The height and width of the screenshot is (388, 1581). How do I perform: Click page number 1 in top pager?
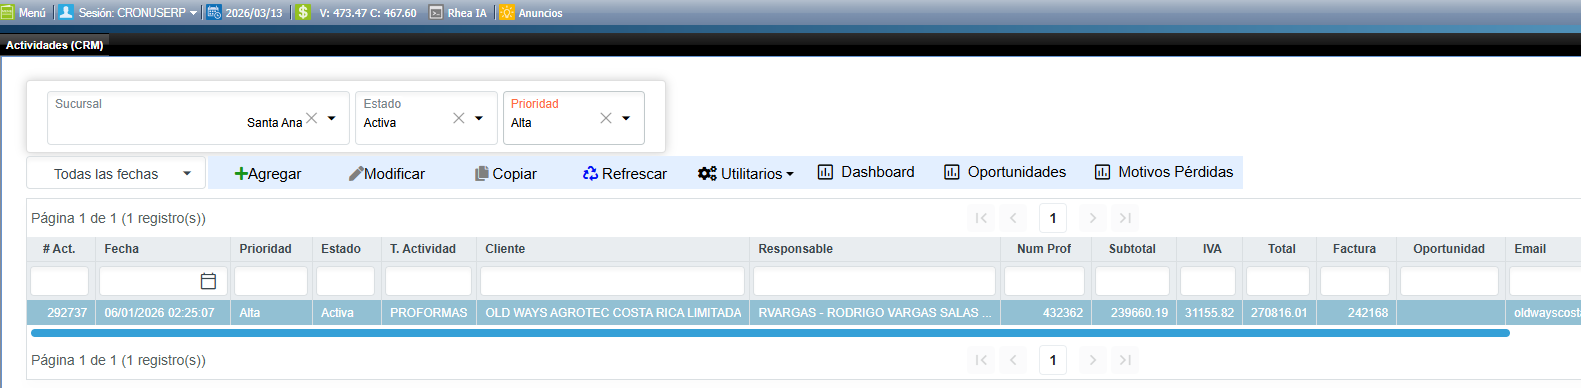1053,218
